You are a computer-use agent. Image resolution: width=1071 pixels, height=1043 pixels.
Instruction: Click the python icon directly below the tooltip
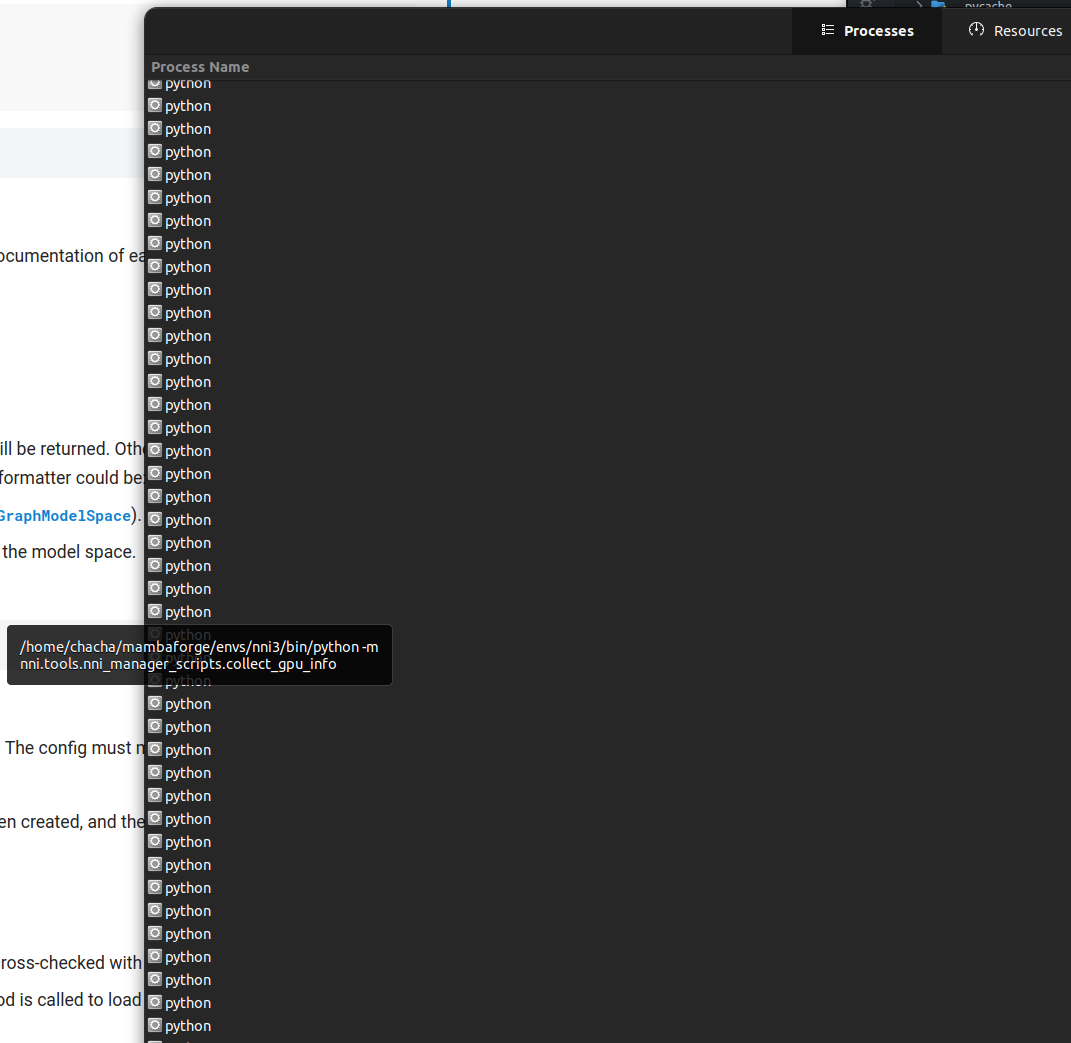(x=155, y=703)
